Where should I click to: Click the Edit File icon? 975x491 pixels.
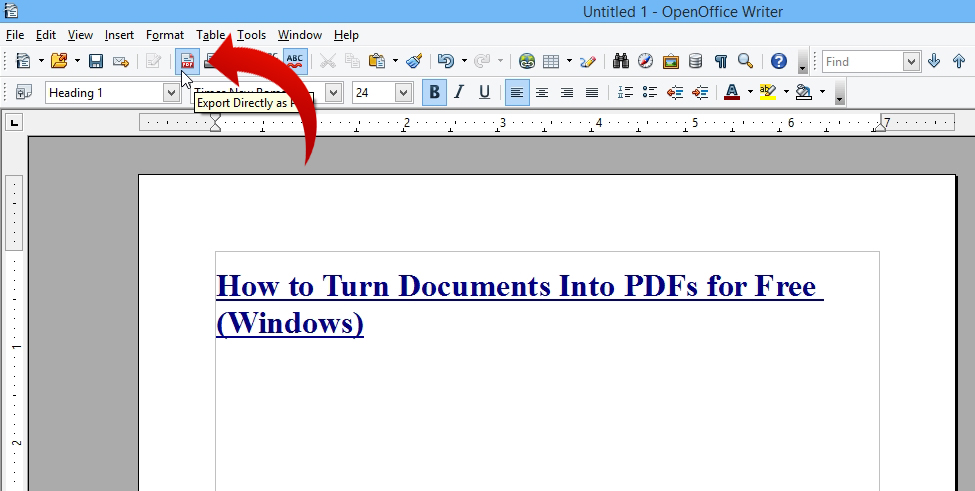tap(153, 61)
